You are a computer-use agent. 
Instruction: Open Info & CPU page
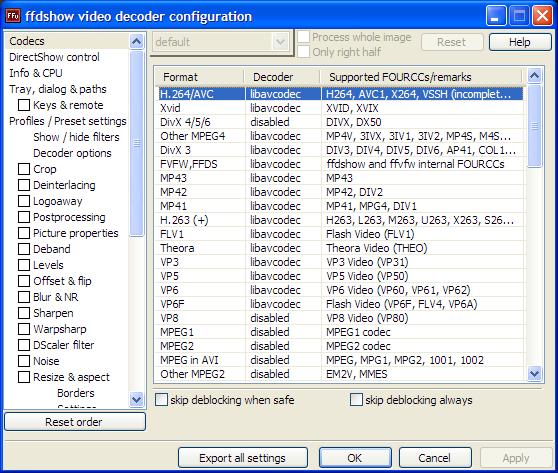click(36, 73)
